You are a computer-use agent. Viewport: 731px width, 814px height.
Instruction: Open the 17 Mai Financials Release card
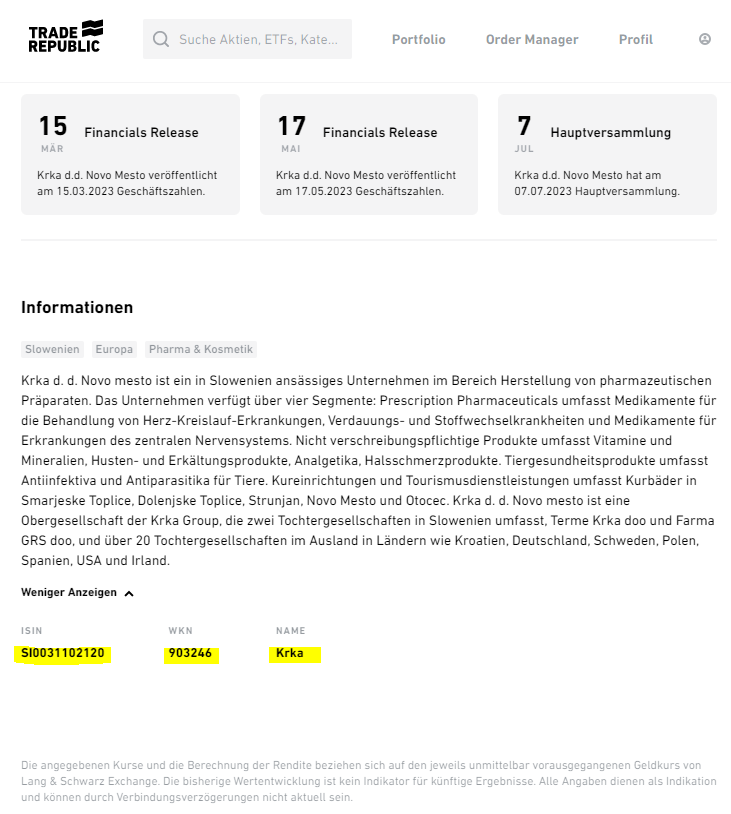(x=369, y=154)
